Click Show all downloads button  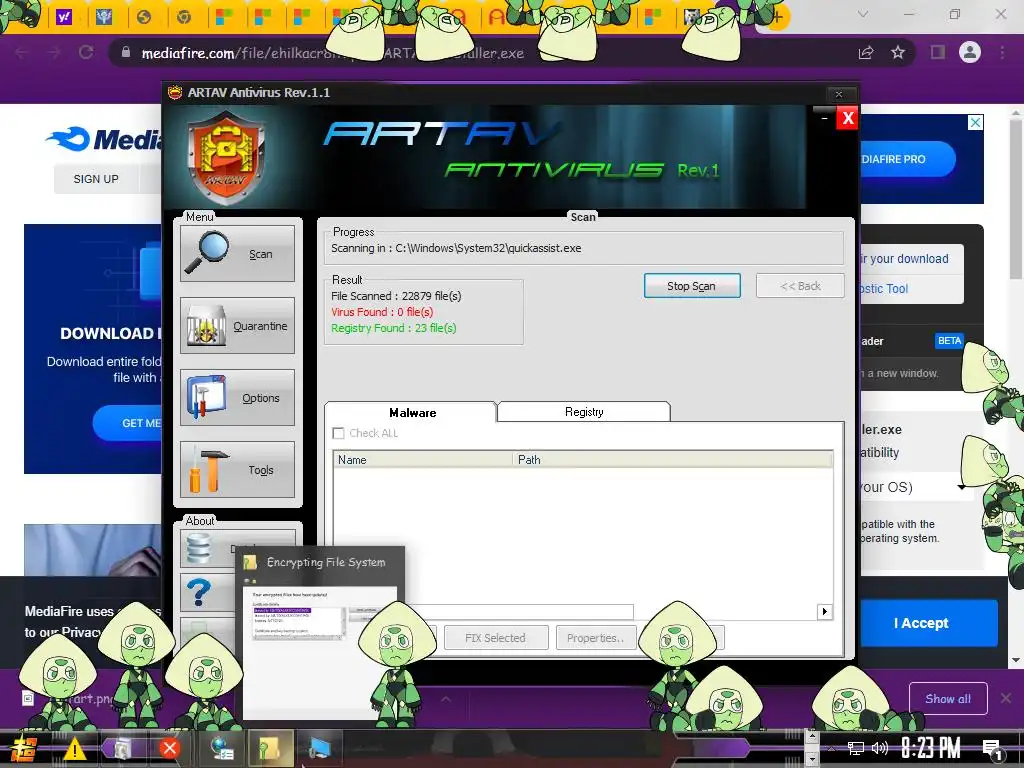(948, 699)
